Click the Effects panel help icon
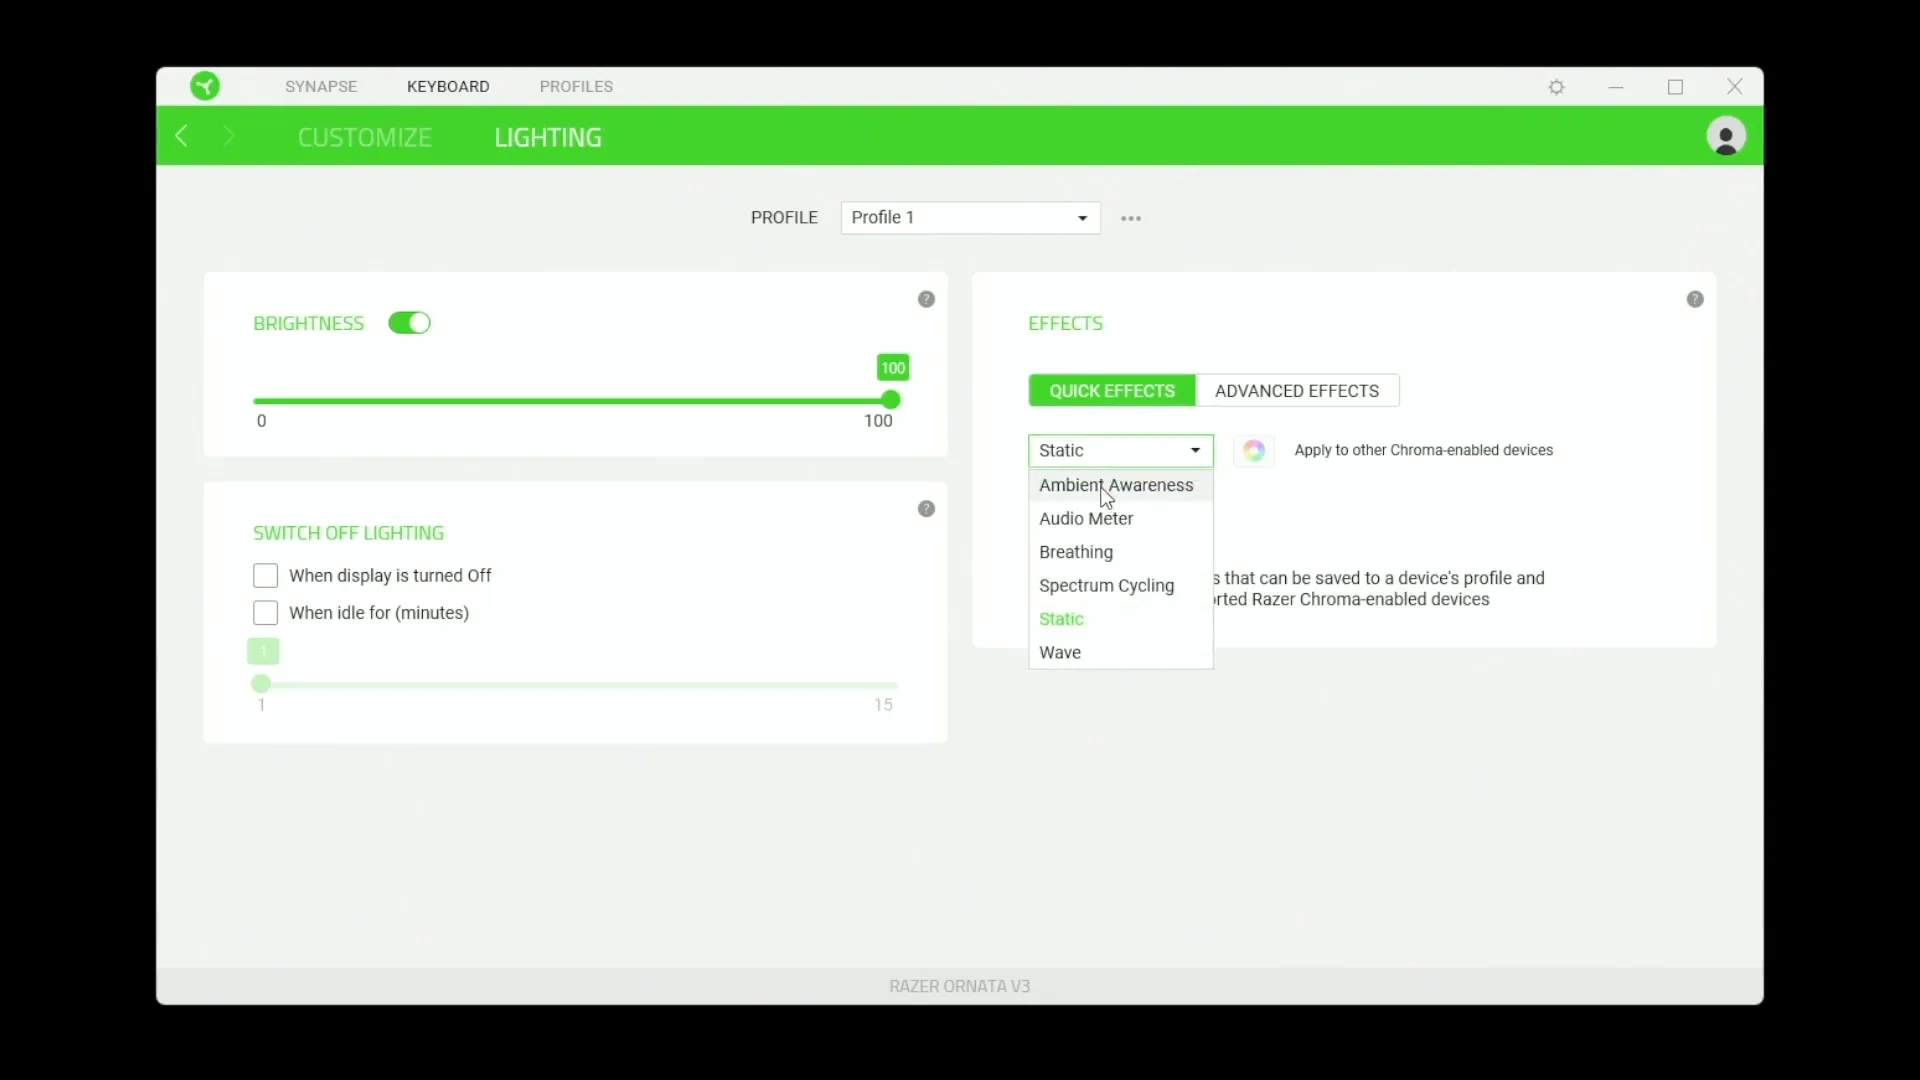This screenshot has width=1920, height=1080. 1695,299
